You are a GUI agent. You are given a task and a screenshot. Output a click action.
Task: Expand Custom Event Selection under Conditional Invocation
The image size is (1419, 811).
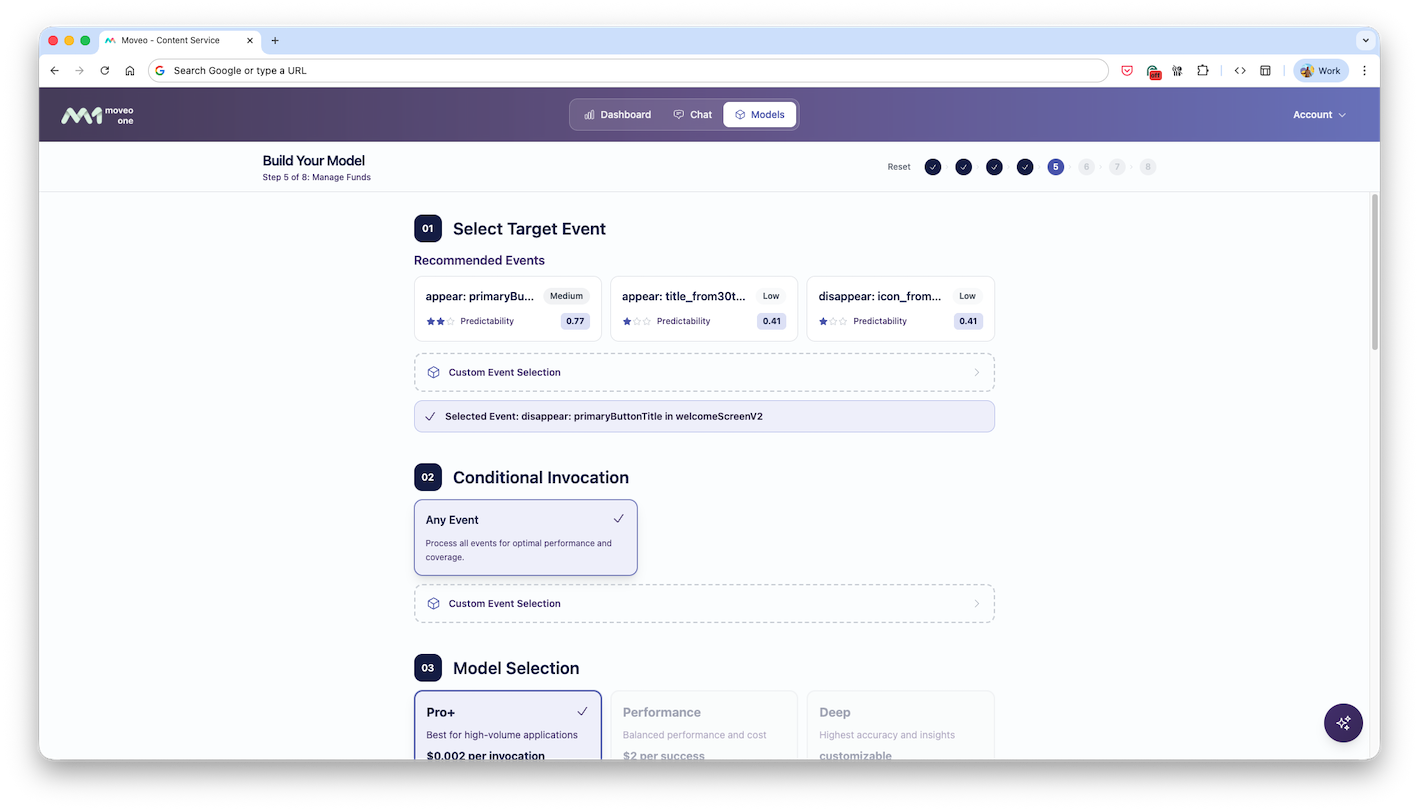(x=704, y=603)
